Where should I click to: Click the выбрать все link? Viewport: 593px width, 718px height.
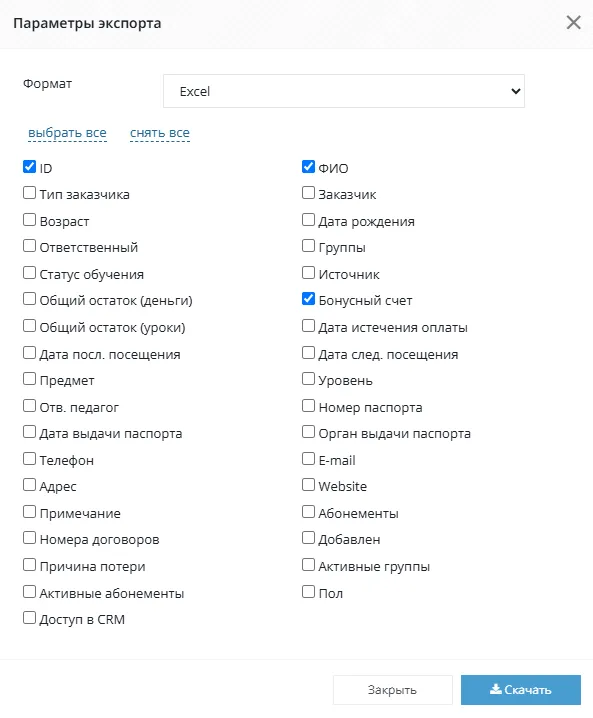pos(67,133)
